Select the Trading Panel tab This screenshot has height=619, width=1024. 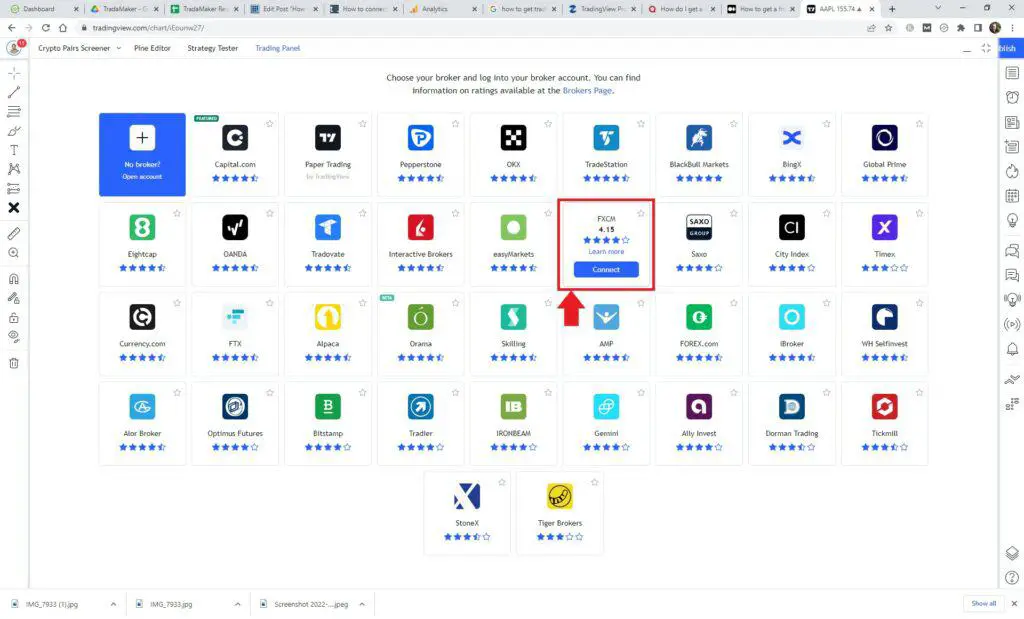(x=278, y=48)
